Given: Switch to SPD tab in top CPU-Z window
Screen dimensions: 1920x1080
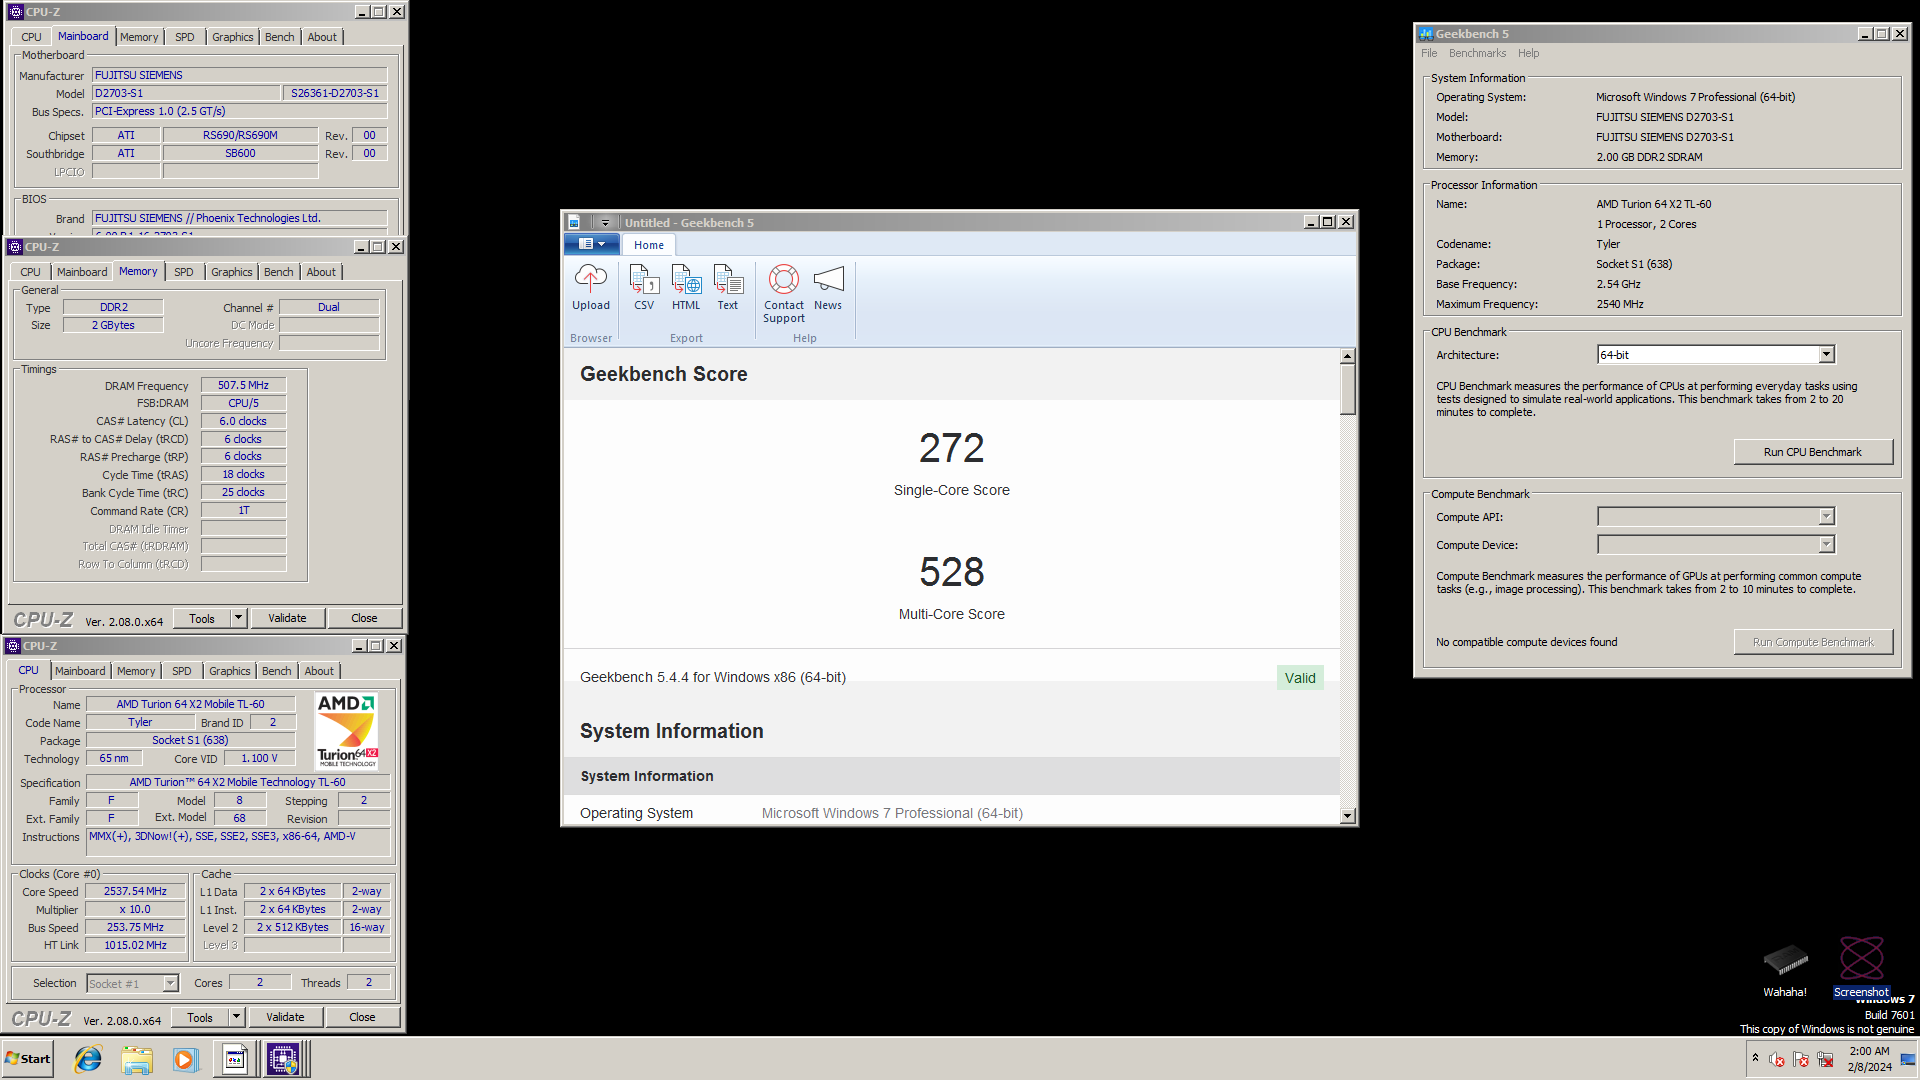Looking at the screenshot, I should 185,37.
